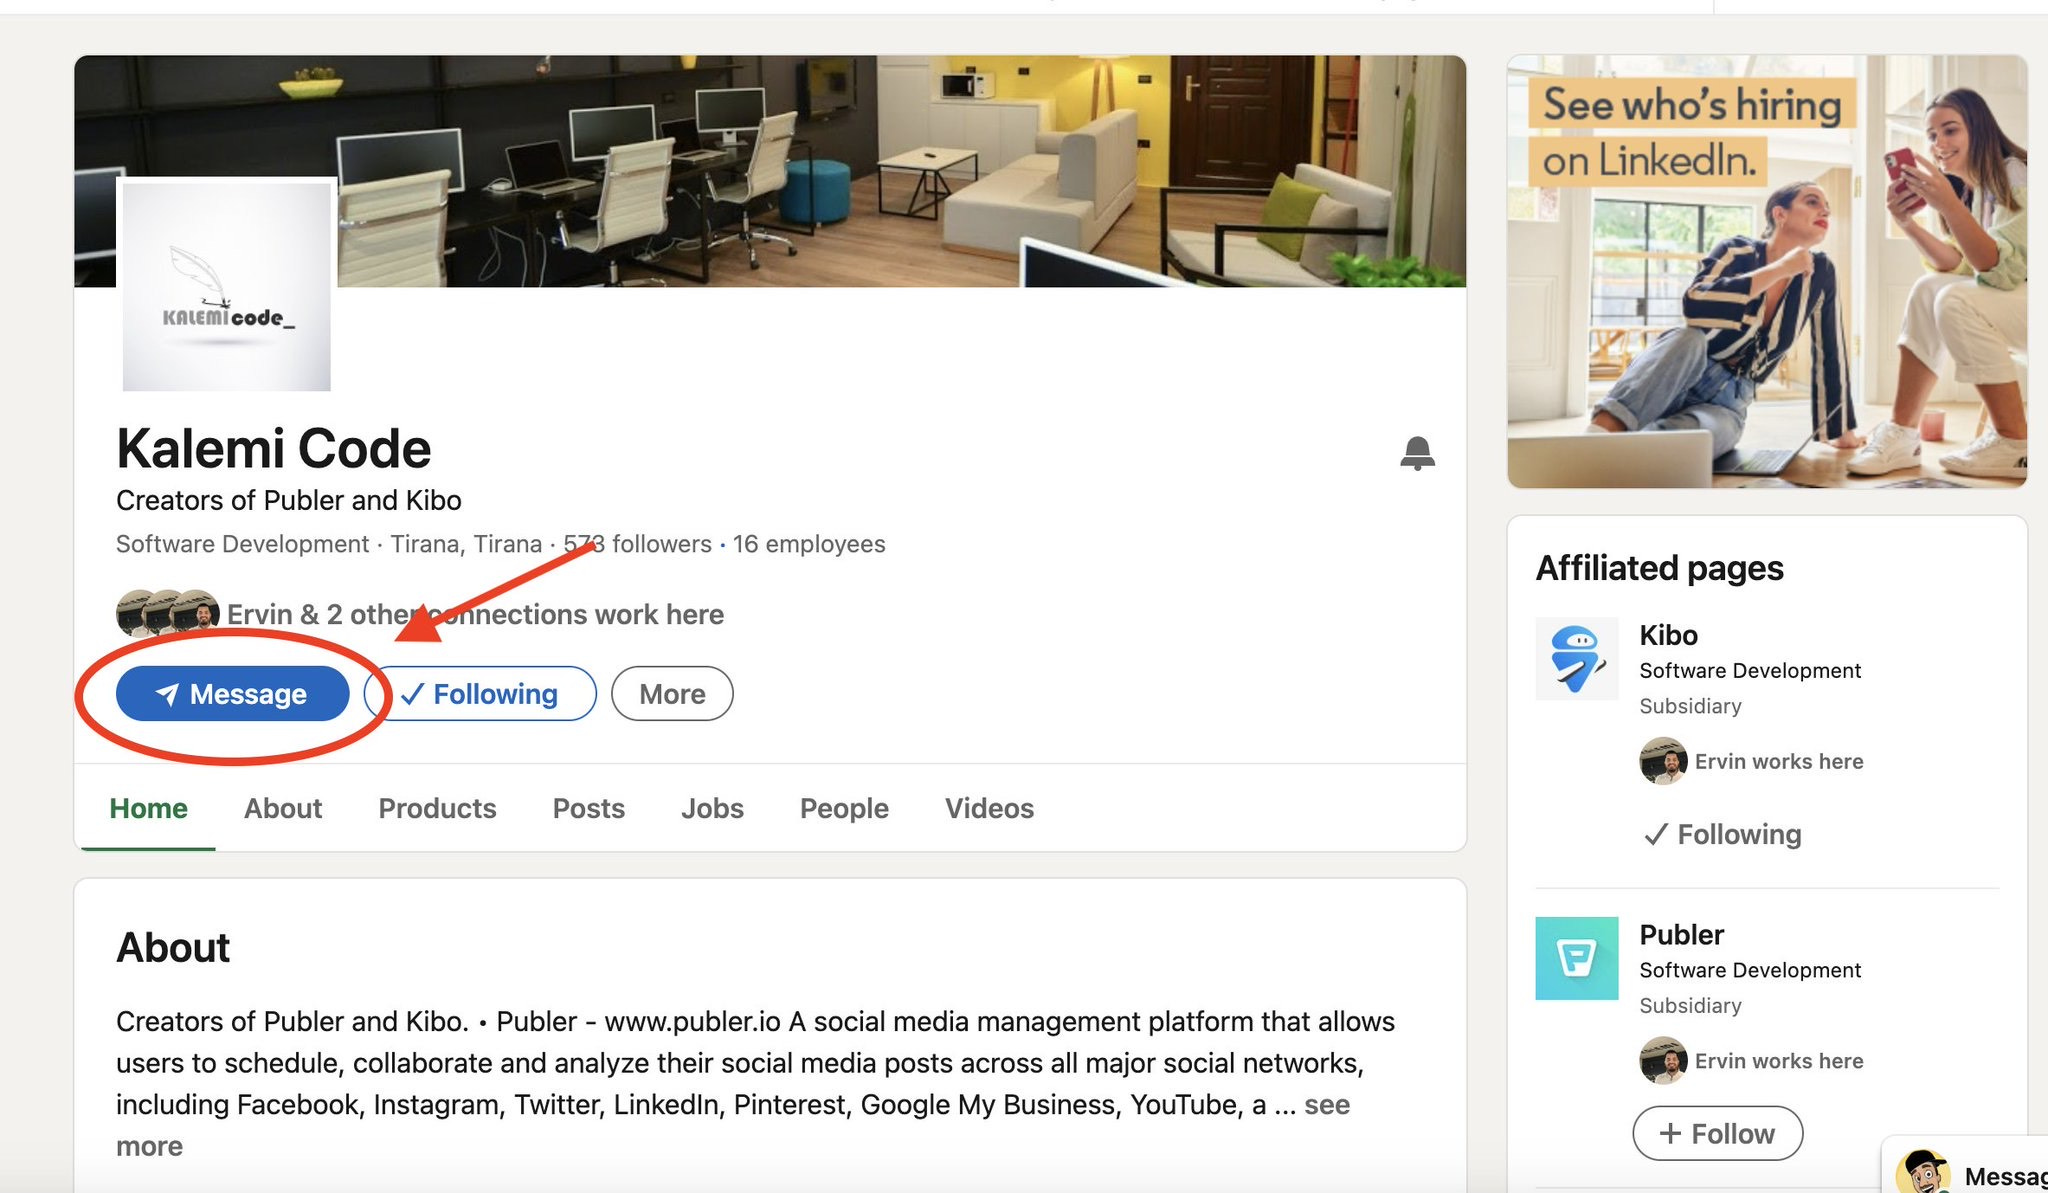Switch to the Home tab

(x=148, y=808)
